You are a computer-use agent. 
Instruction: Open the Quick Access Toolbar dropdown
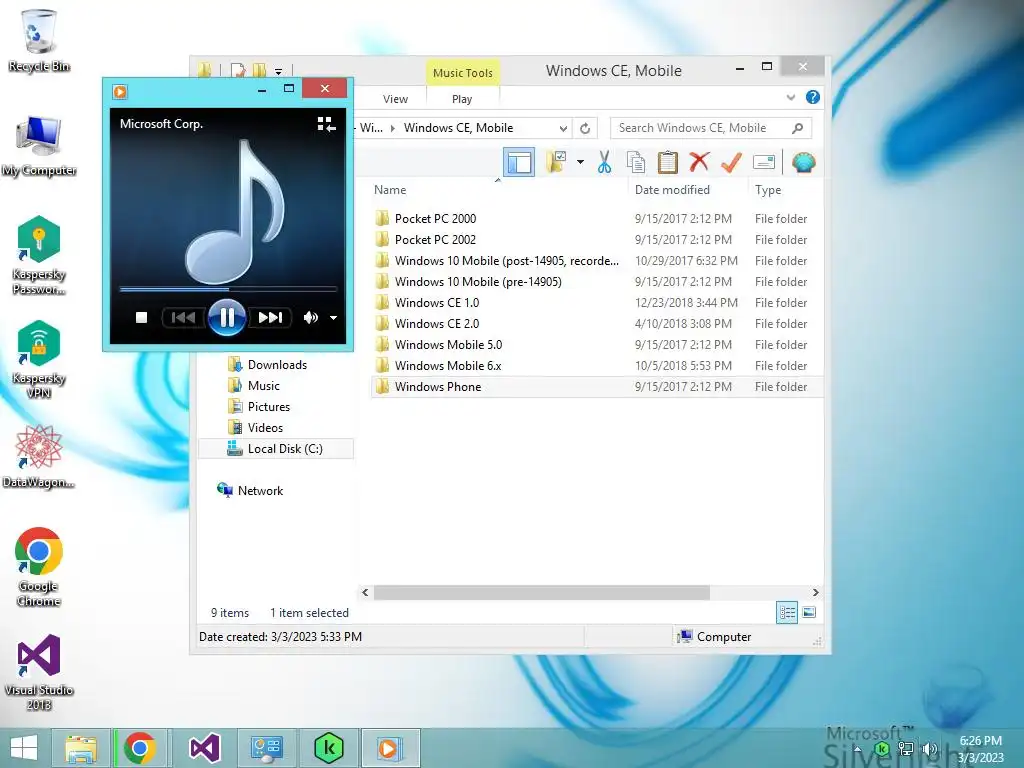(278, 71)
